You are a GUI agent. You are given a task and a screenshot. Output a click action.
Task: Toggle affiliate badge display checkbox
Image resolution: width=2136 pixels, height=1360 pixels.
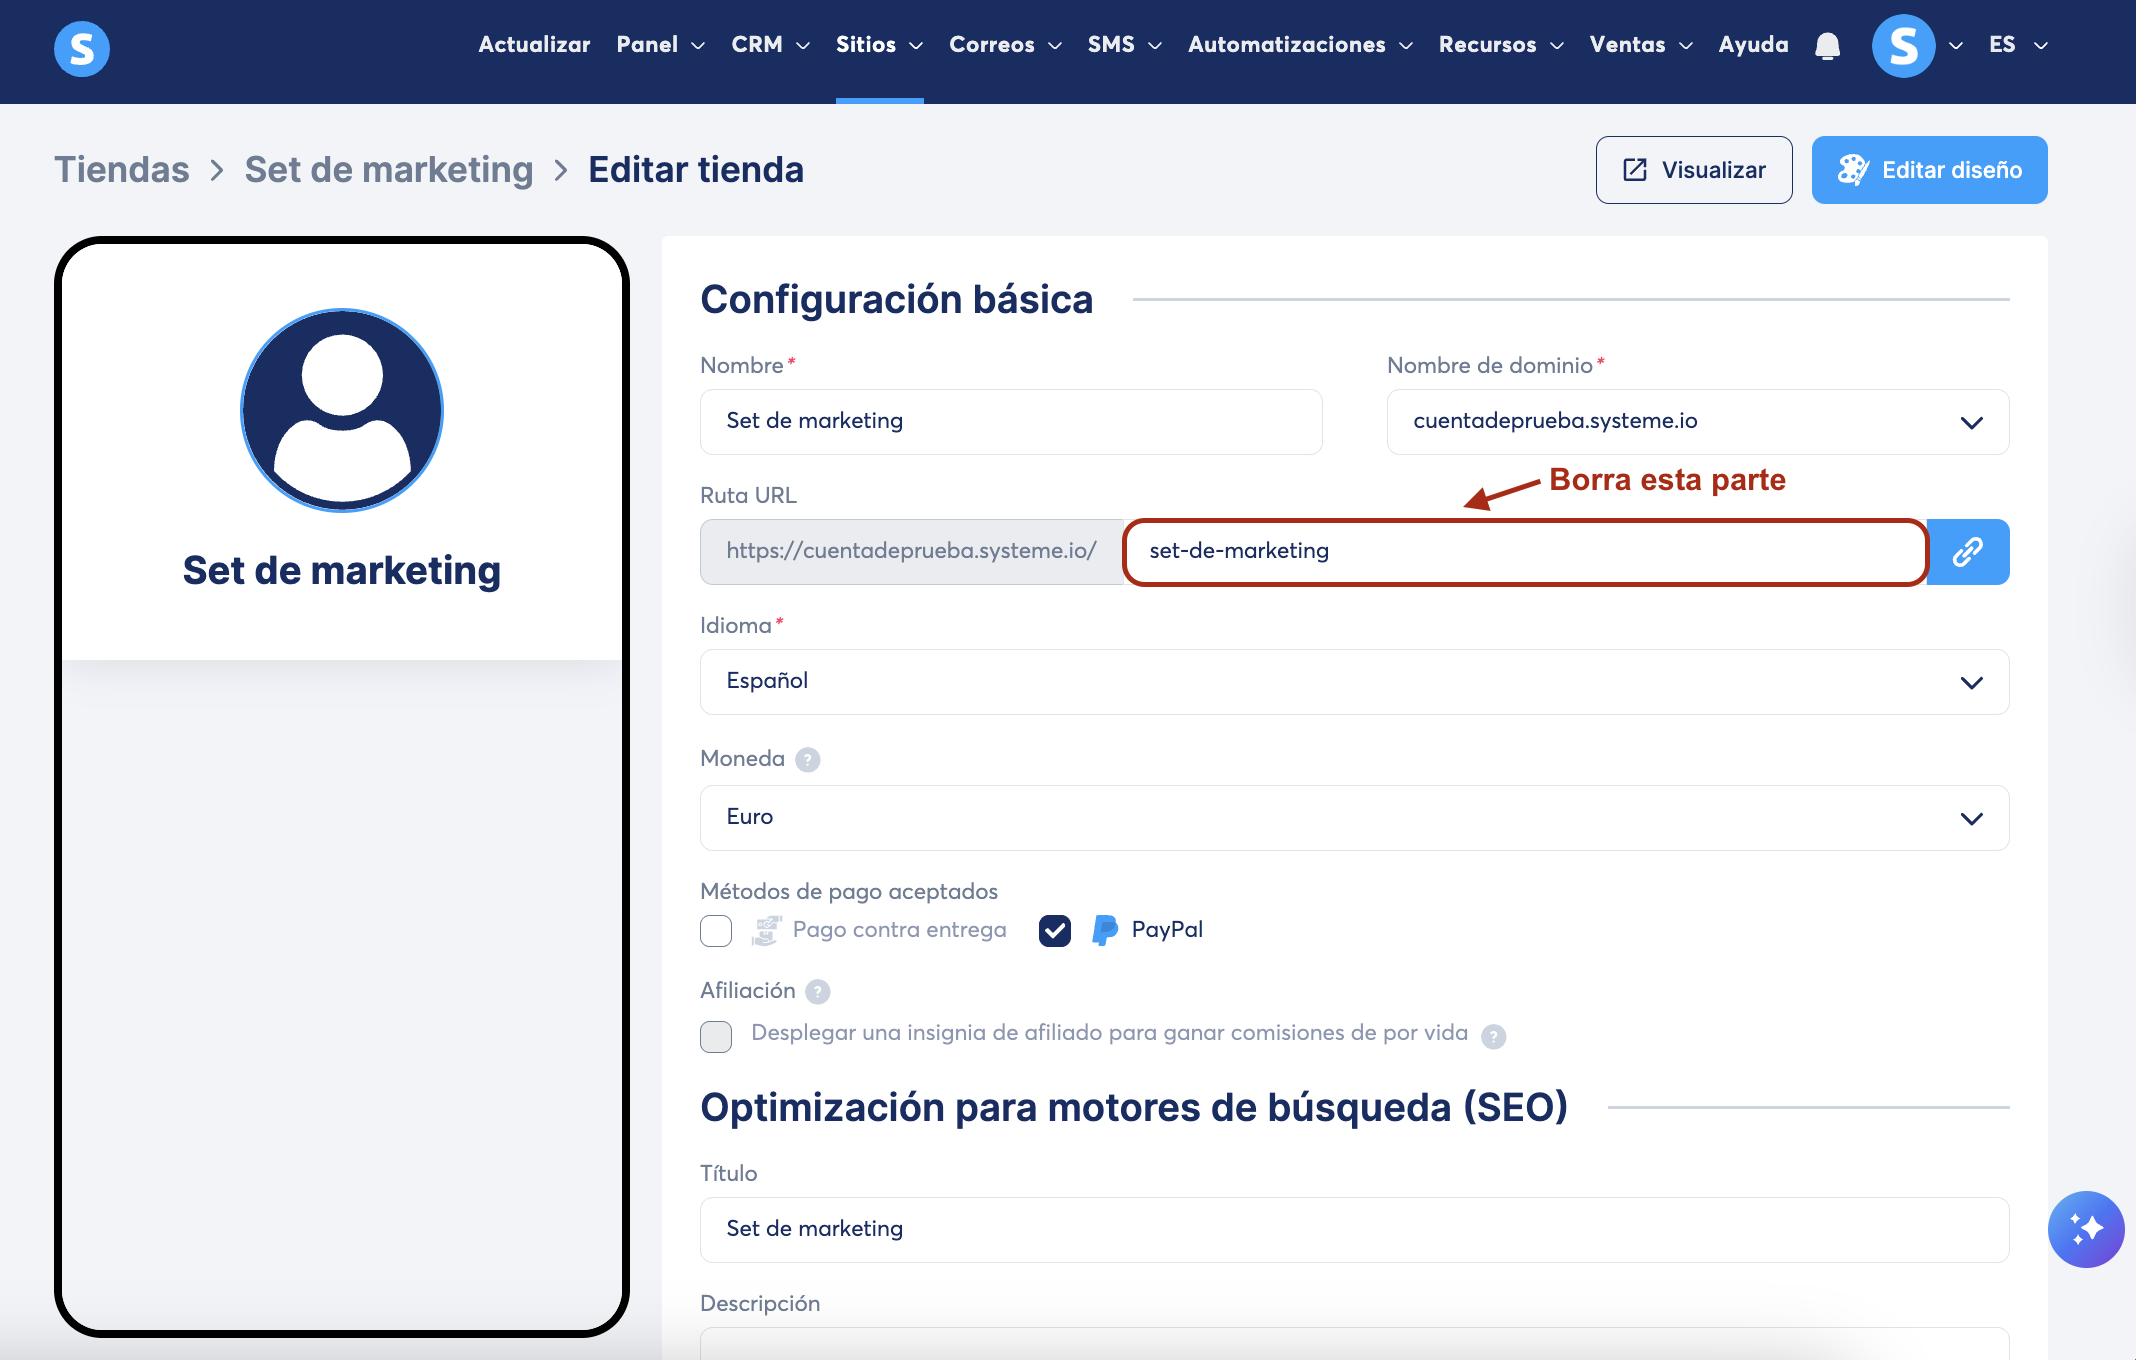tap(716, 1036)
